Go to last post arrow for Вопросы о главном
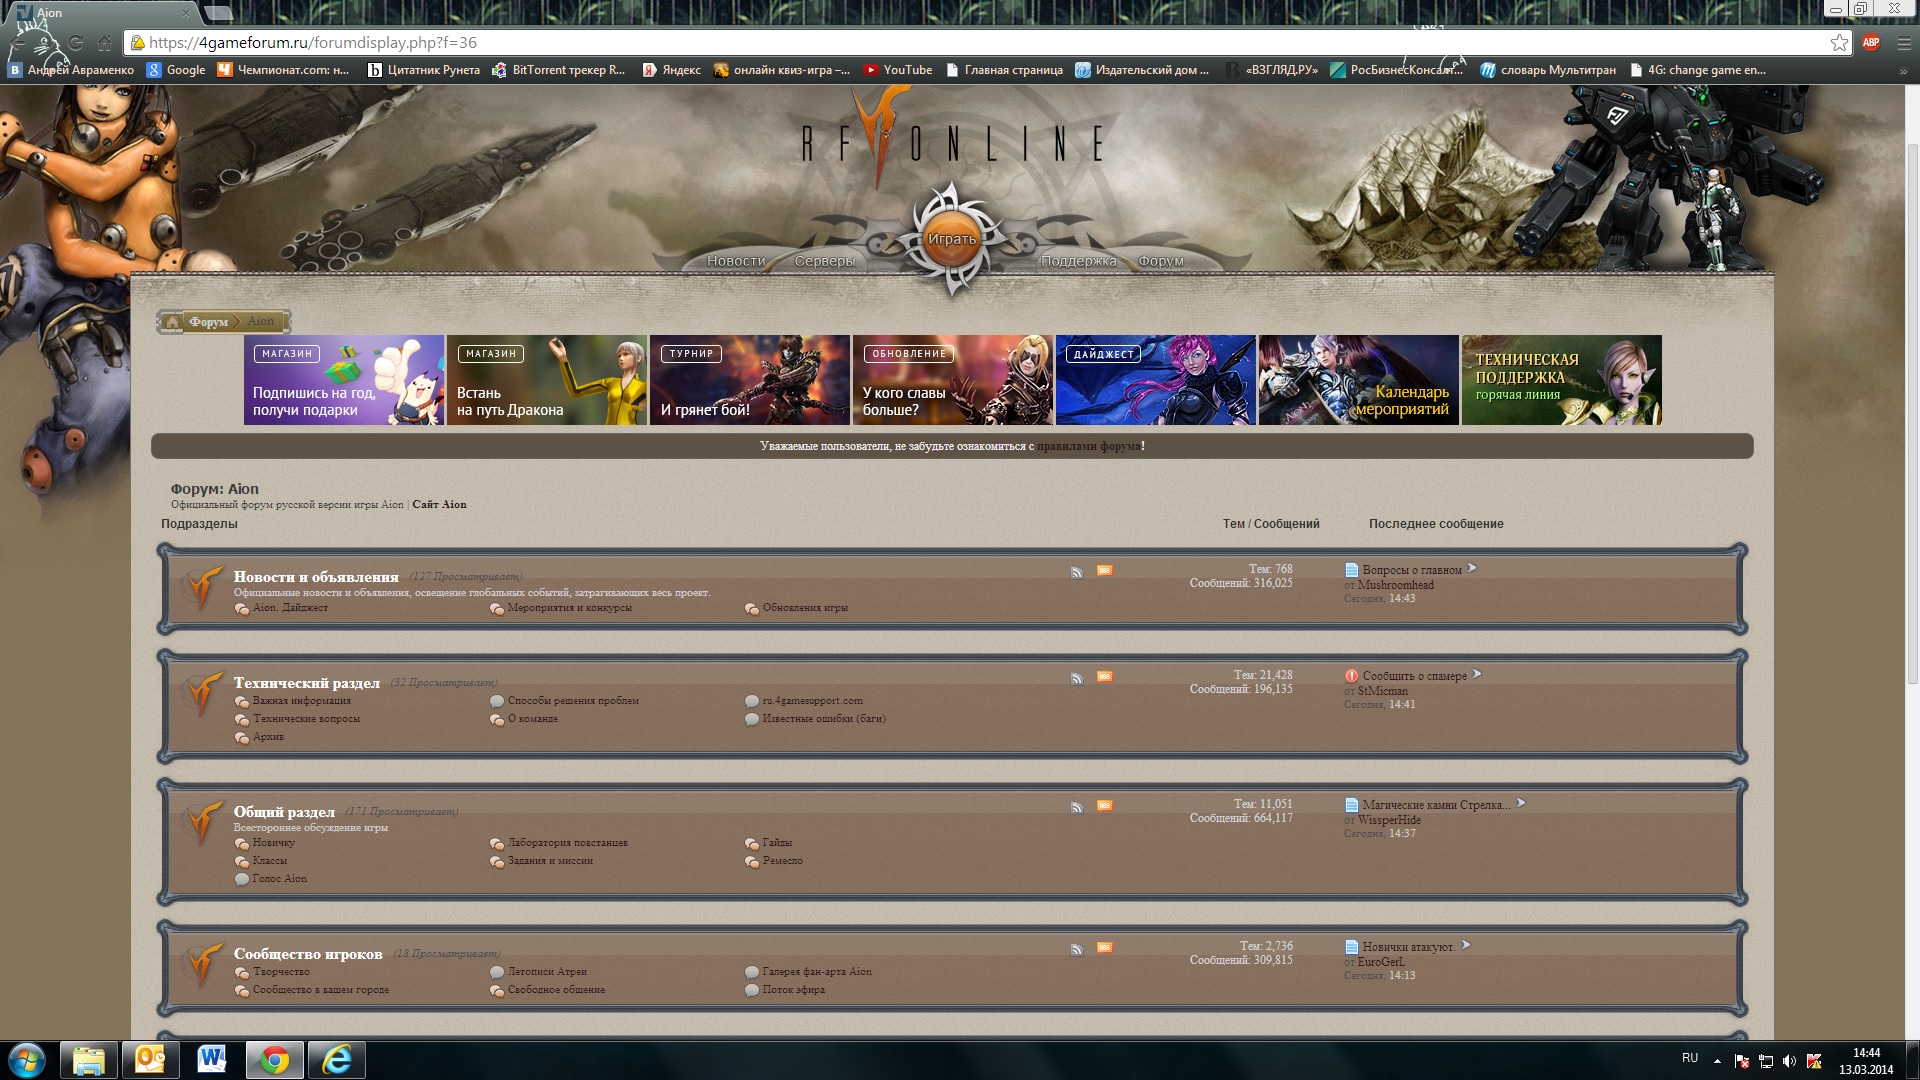 click(x=1471, y=569)
